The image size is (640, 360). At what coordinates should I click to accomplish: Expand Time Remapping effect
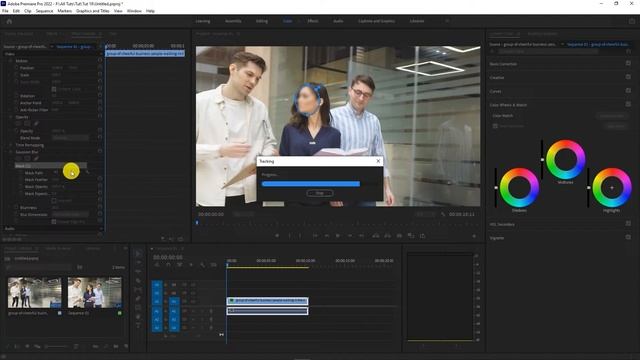point(11,145)
